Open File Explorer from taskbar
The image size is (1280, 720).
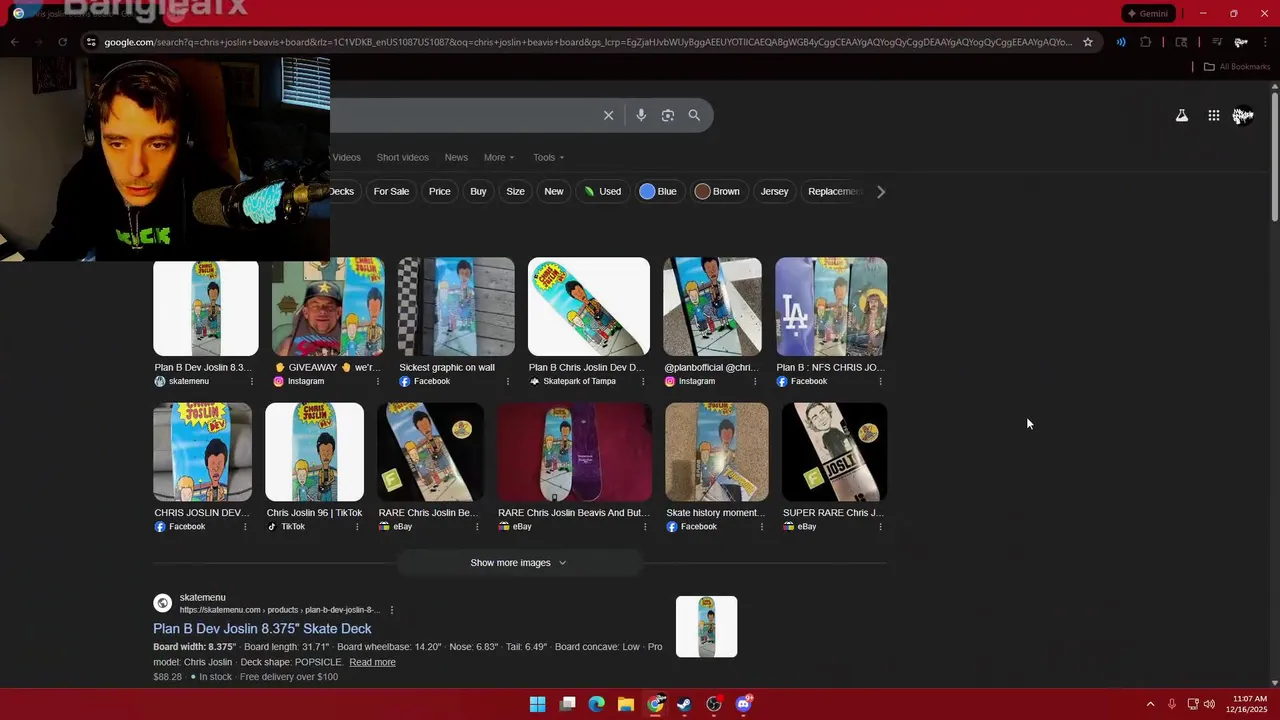coord(625,704)
